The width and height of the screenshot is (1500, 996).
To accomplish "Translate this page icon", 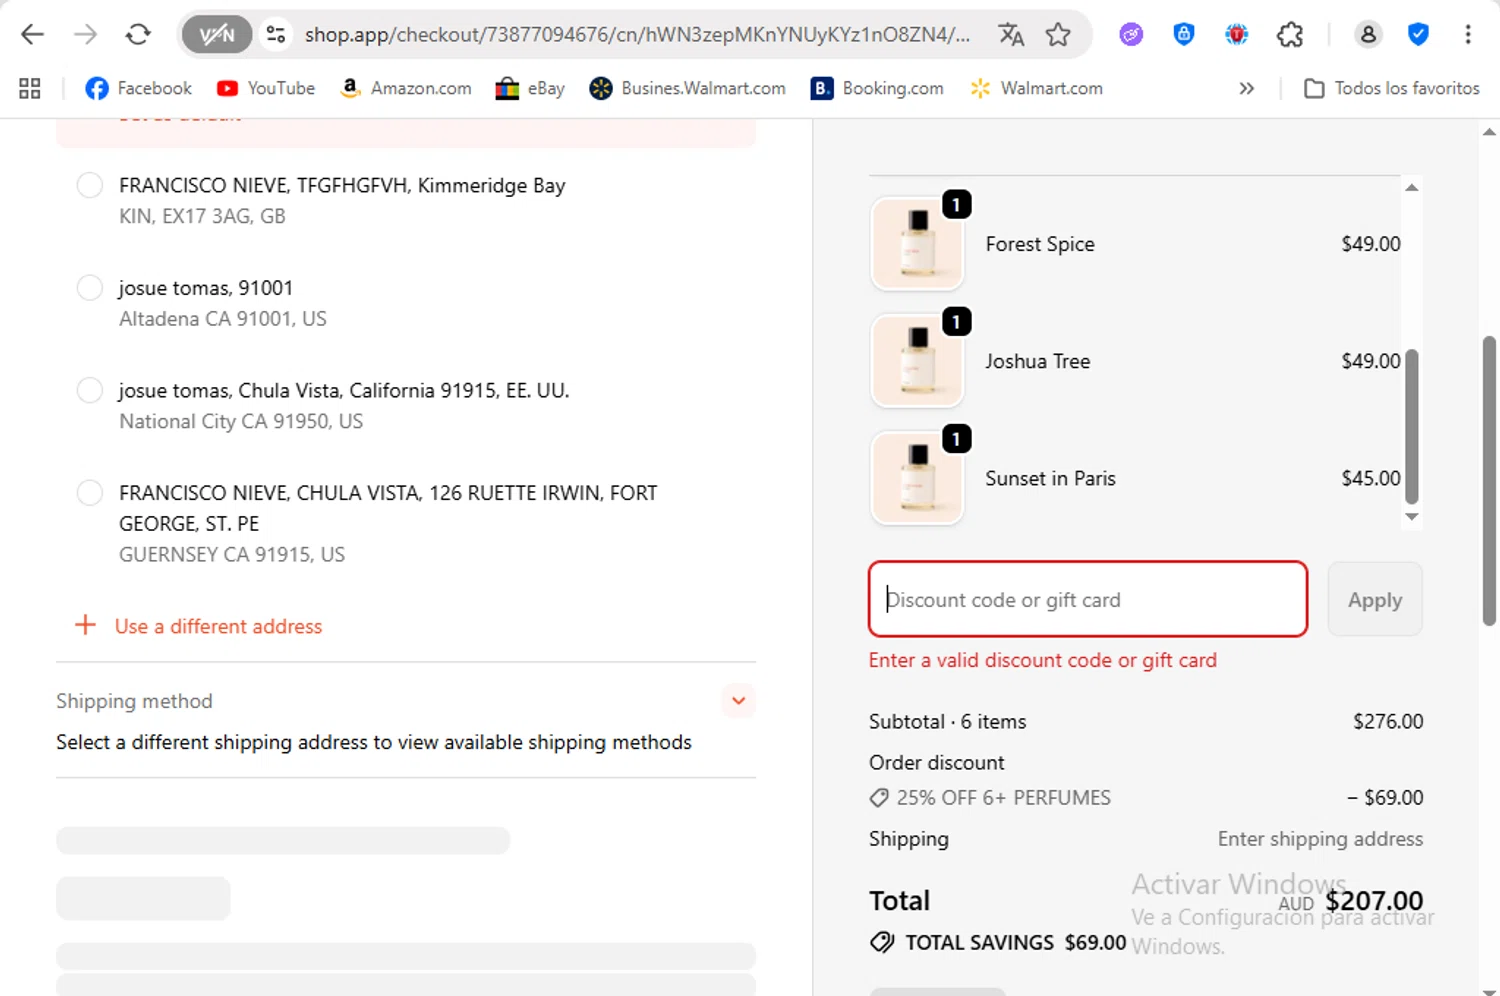I will (x=1011, y=35).
